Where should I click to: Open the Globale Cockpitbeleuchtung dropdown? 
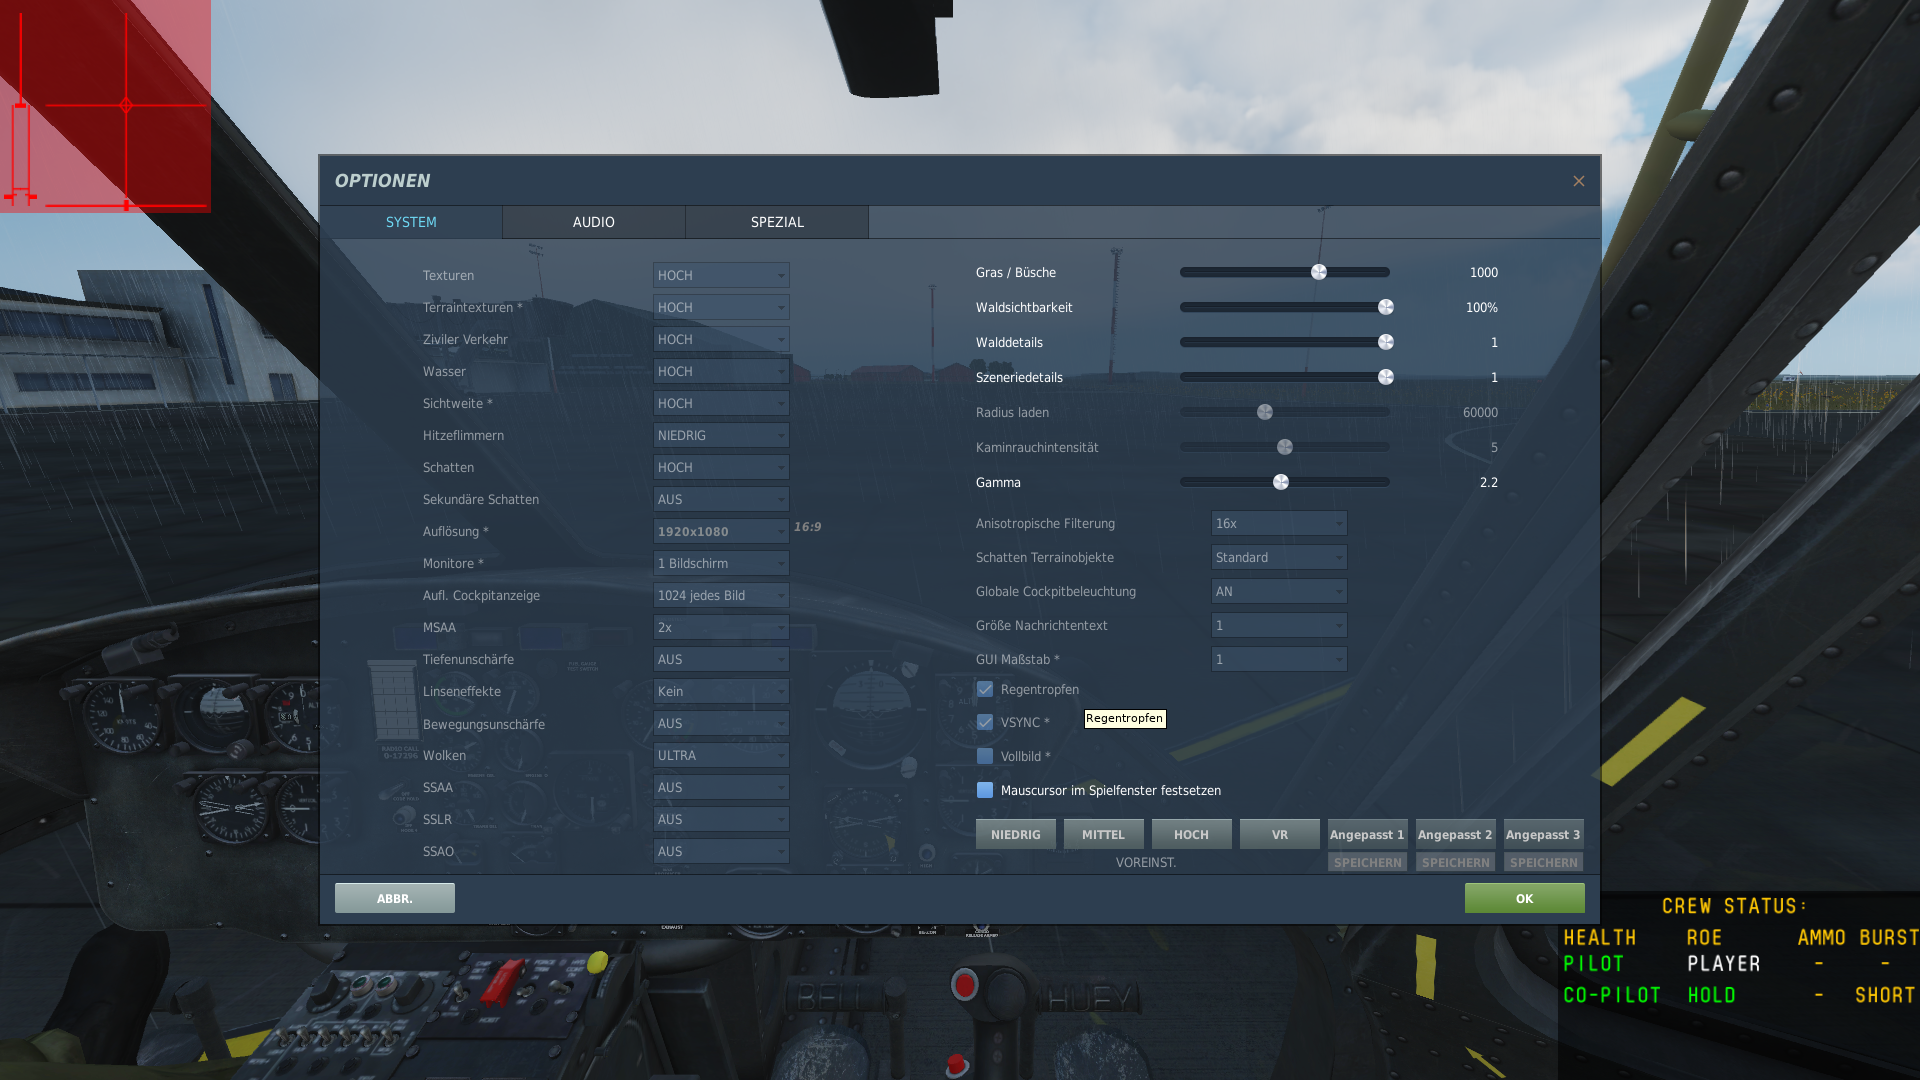pos(1279,591)
